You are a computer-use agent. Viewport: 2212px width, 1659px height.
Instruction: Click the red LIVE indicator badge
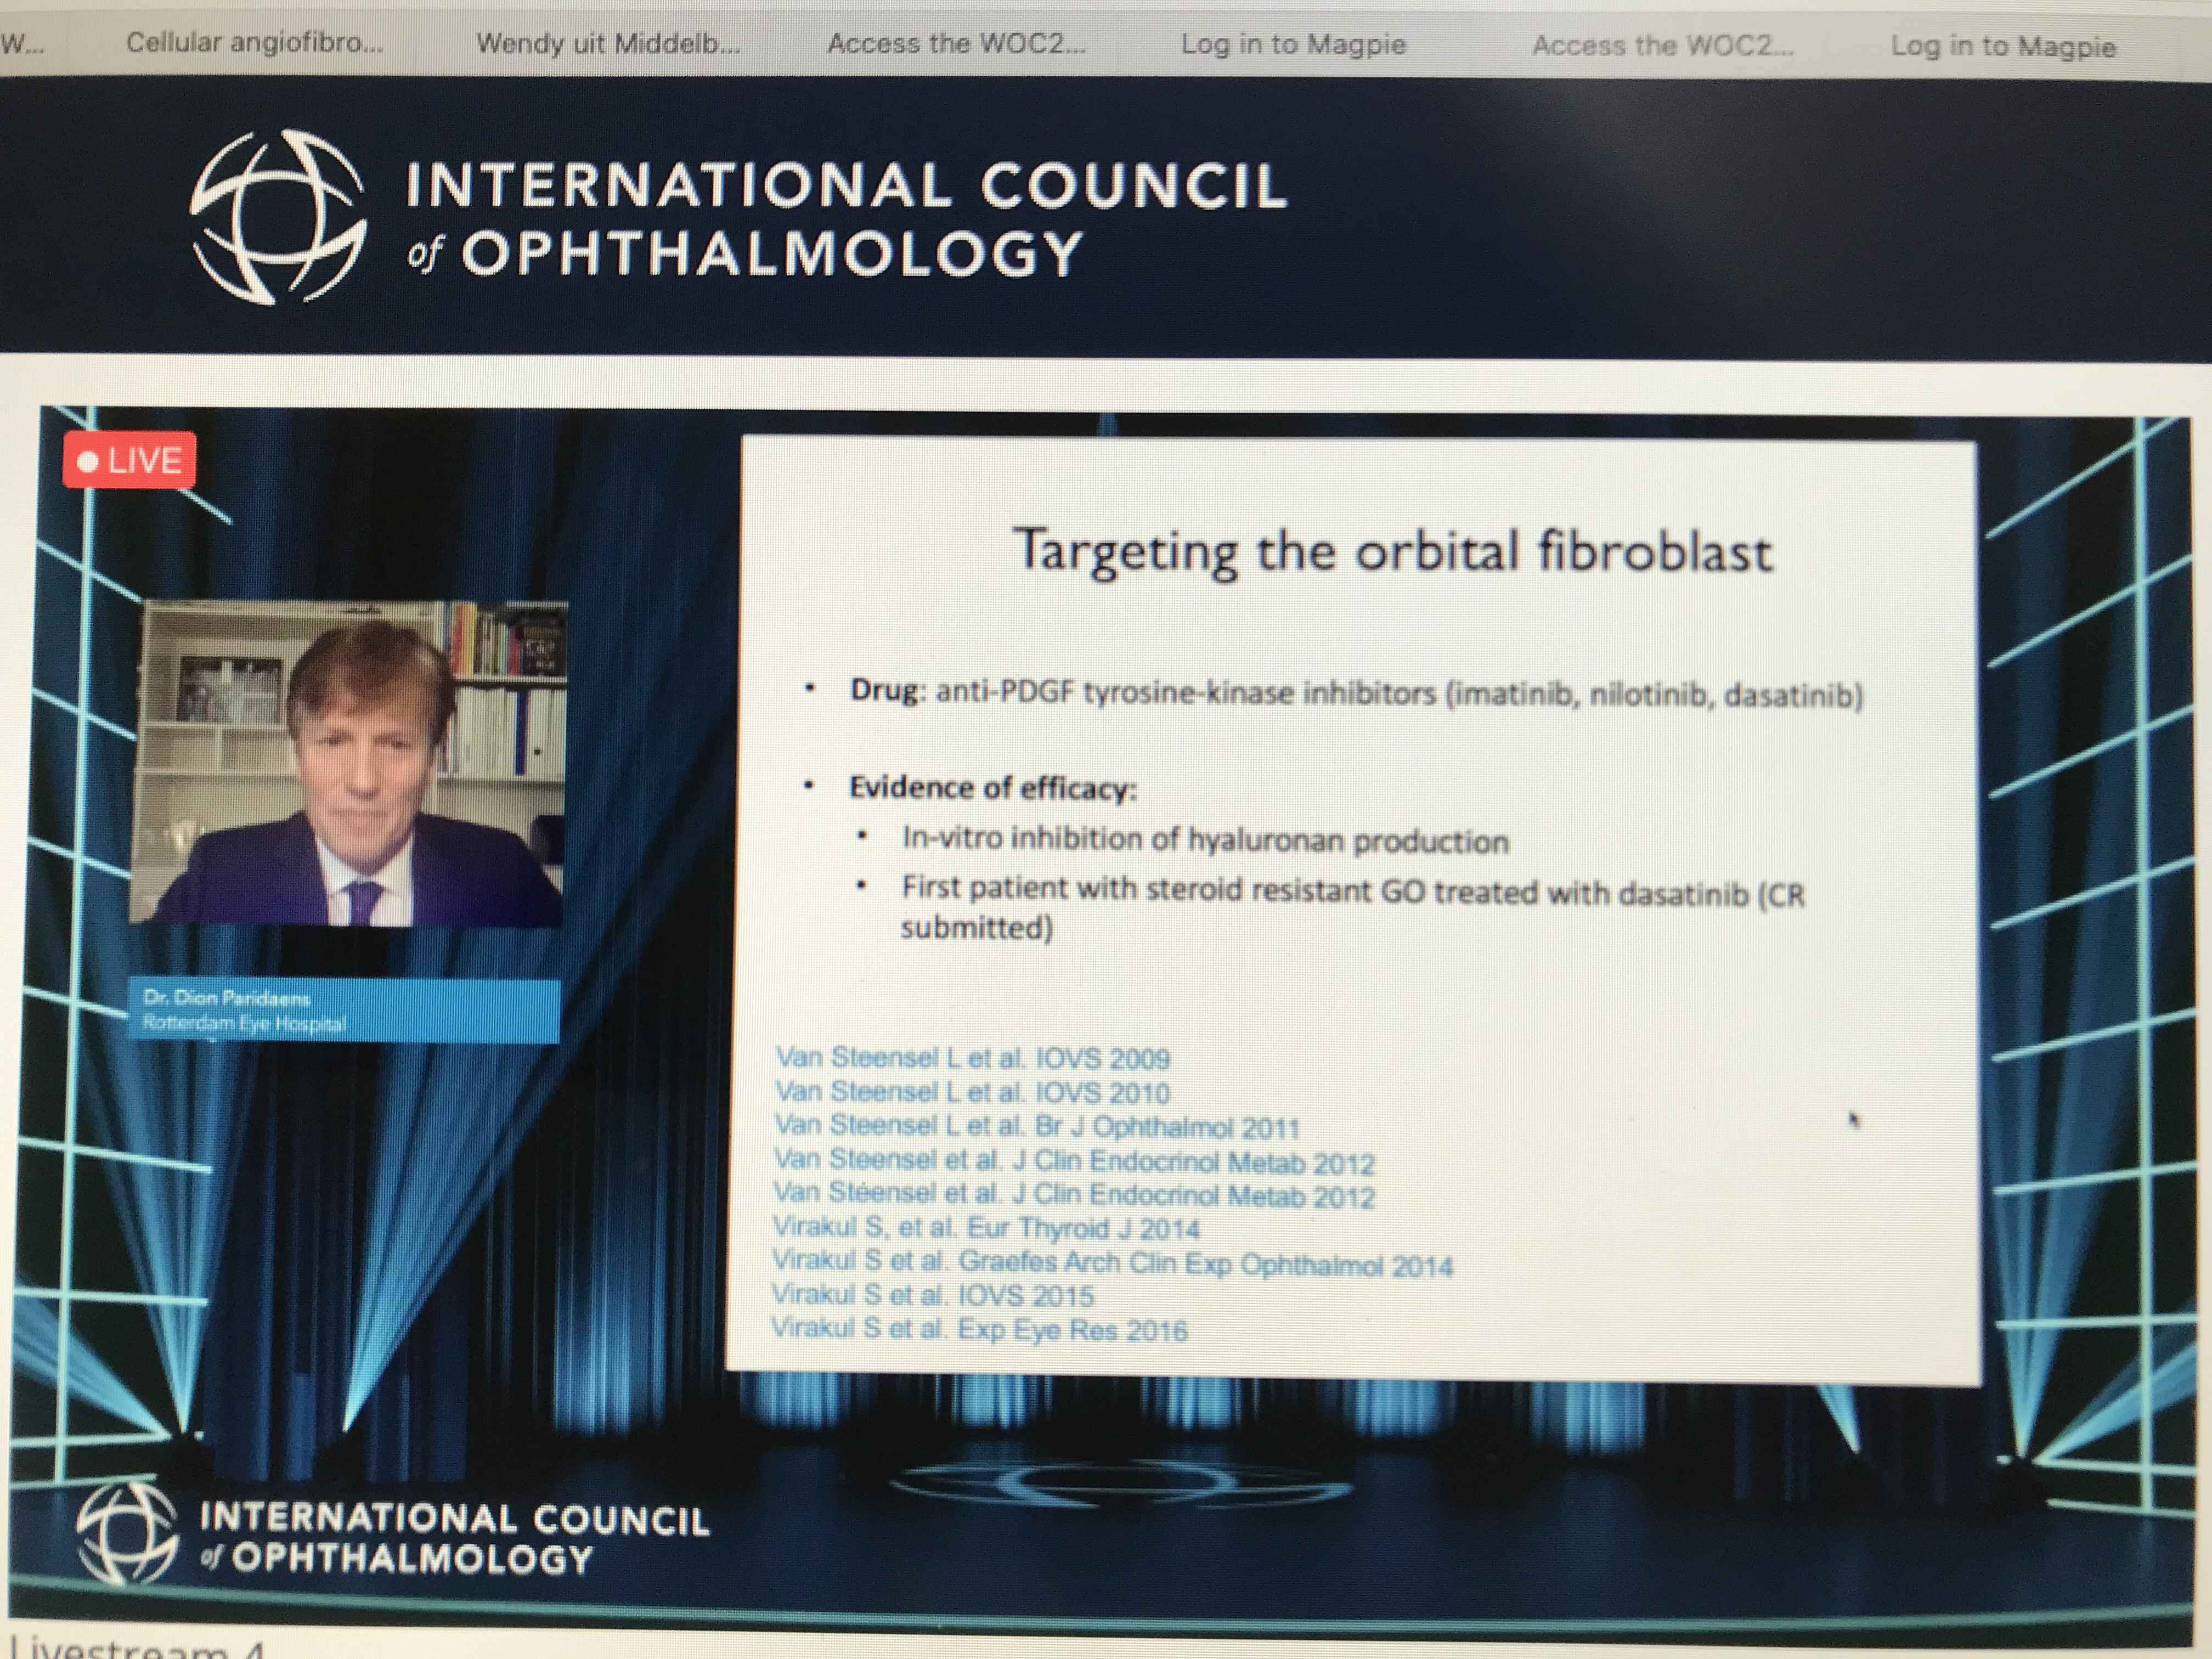tap(129, 461)
